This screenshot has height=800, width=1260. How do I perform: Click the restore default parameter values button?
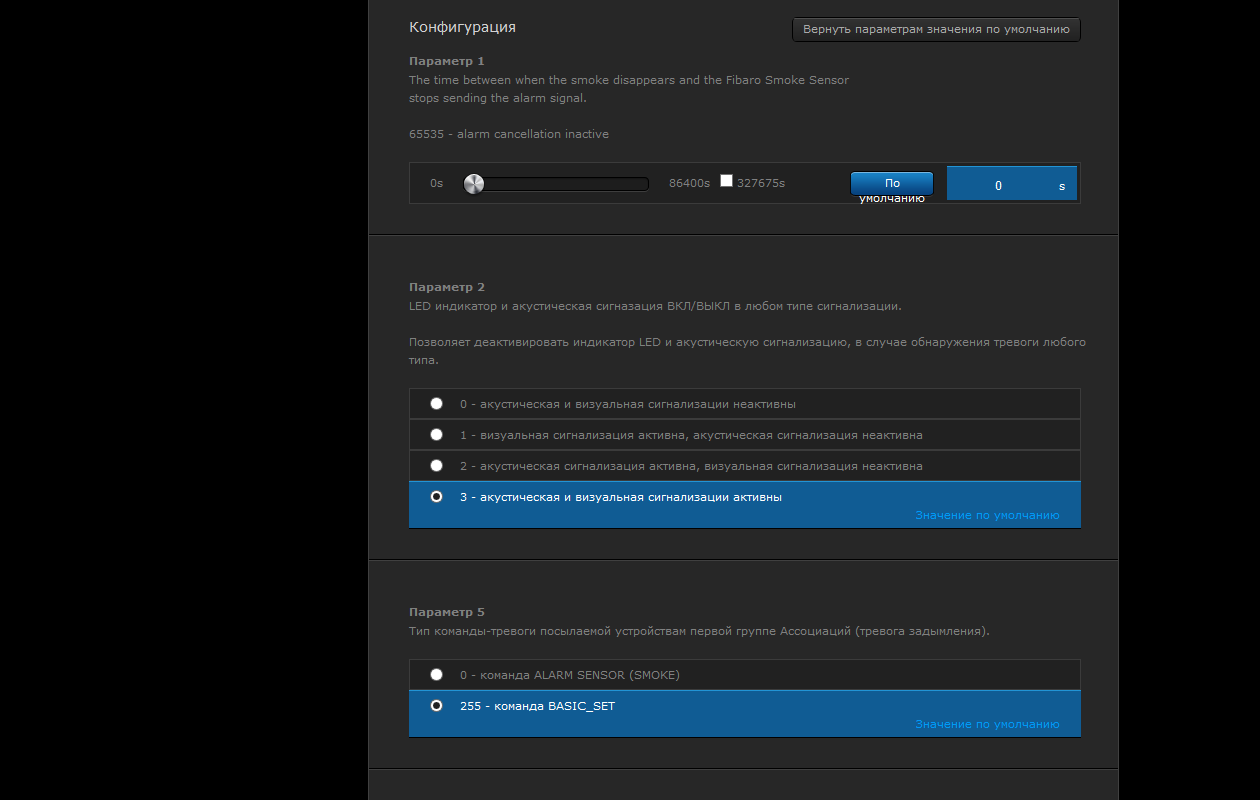point(936,29)
